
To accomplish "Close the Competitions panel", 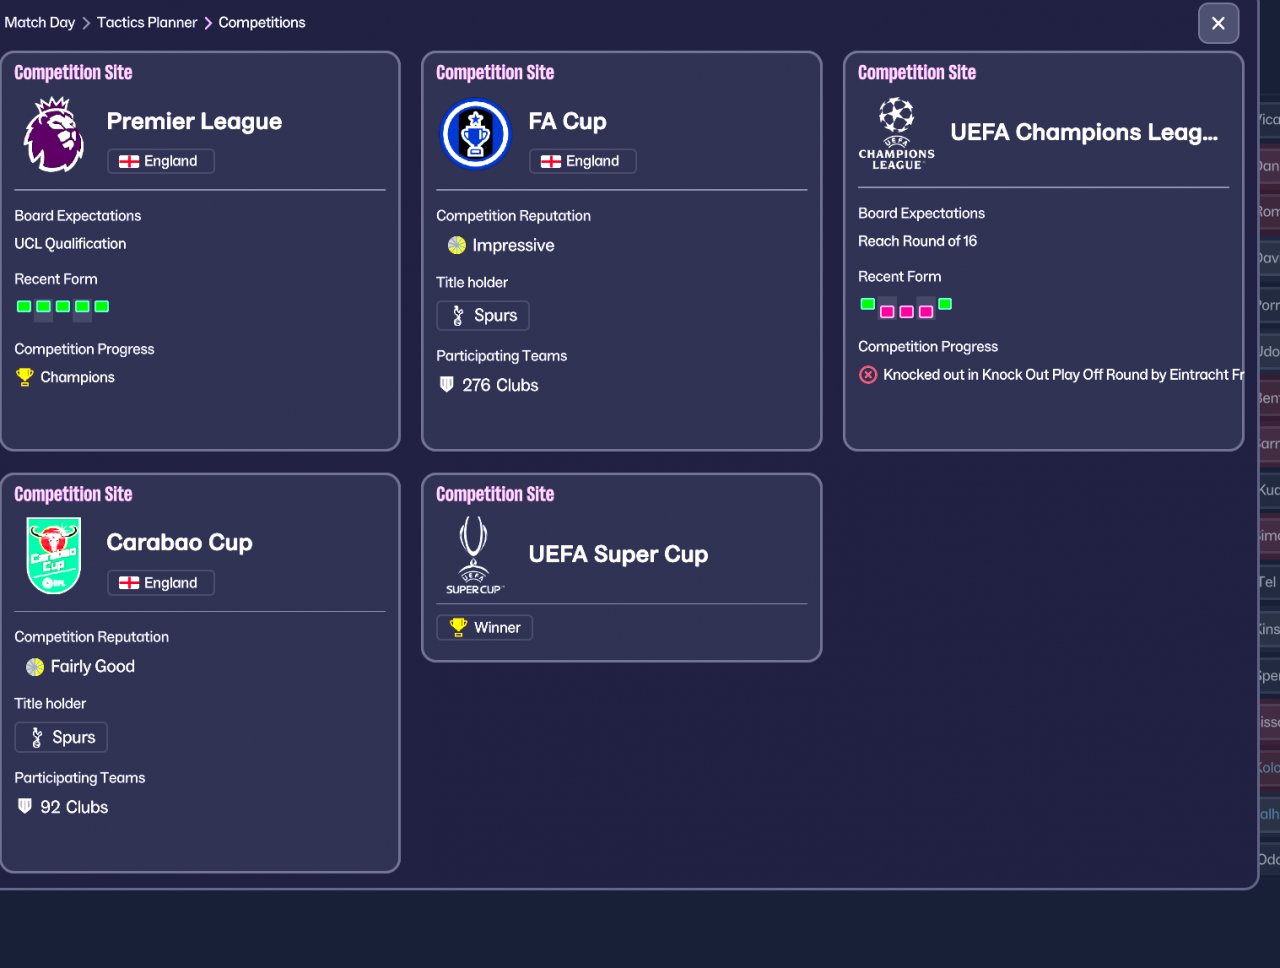I will coord(1218,23).
